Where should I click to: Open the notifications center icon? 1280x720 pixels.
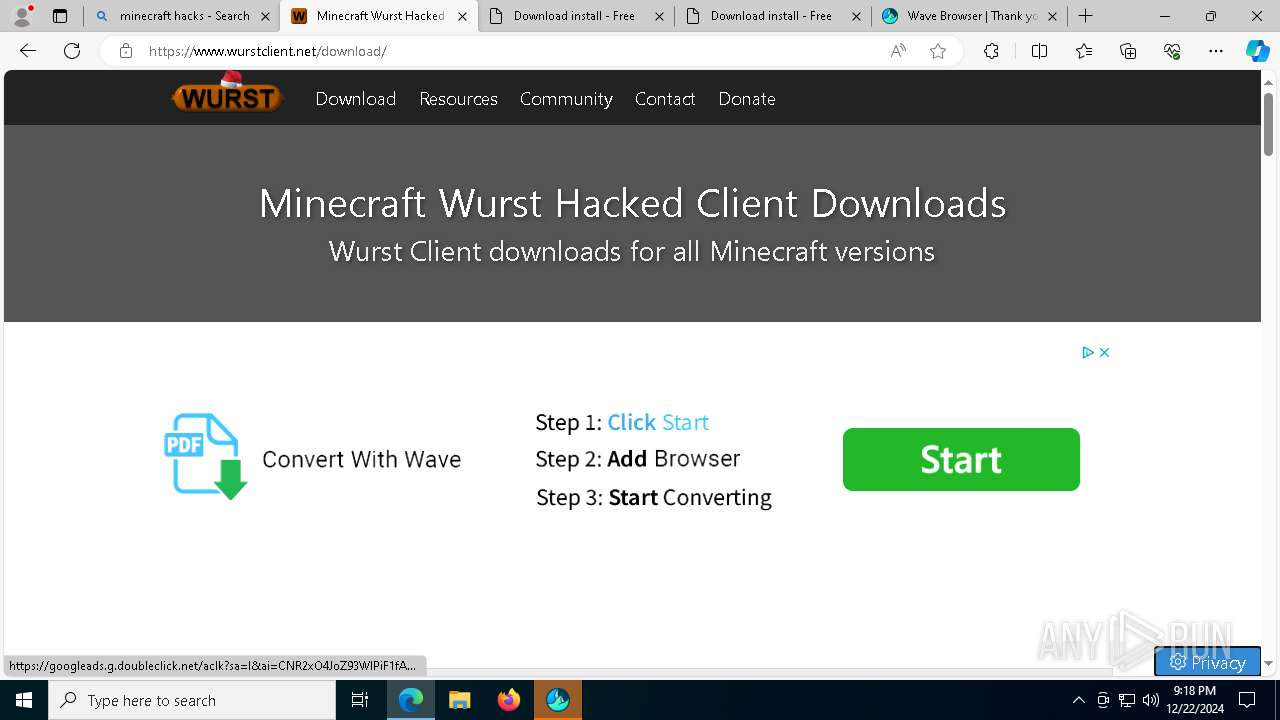[1247, 700]
